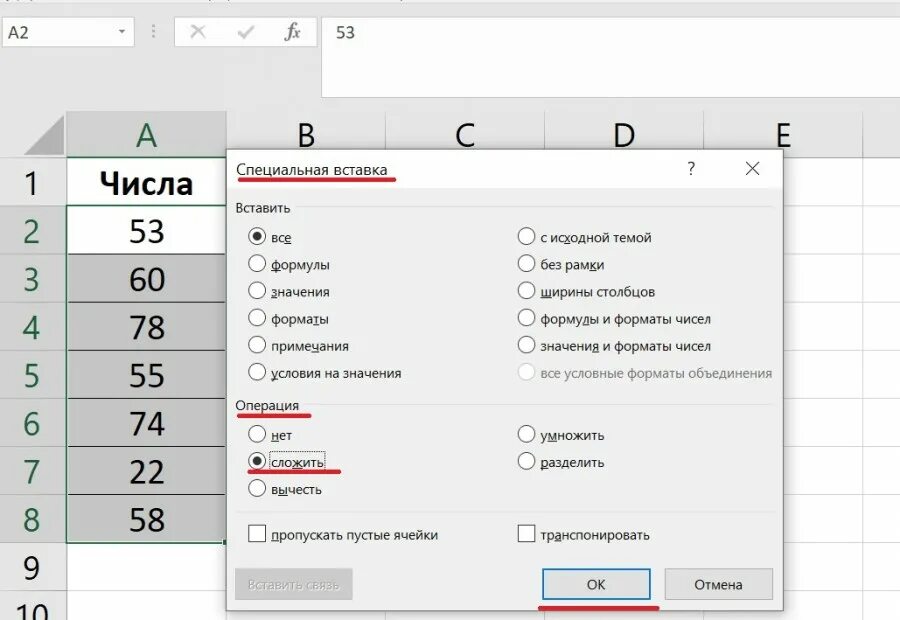This screenshot has height=620, width=900.
Task: Click the Select All corner triangle
Action: 46,135
